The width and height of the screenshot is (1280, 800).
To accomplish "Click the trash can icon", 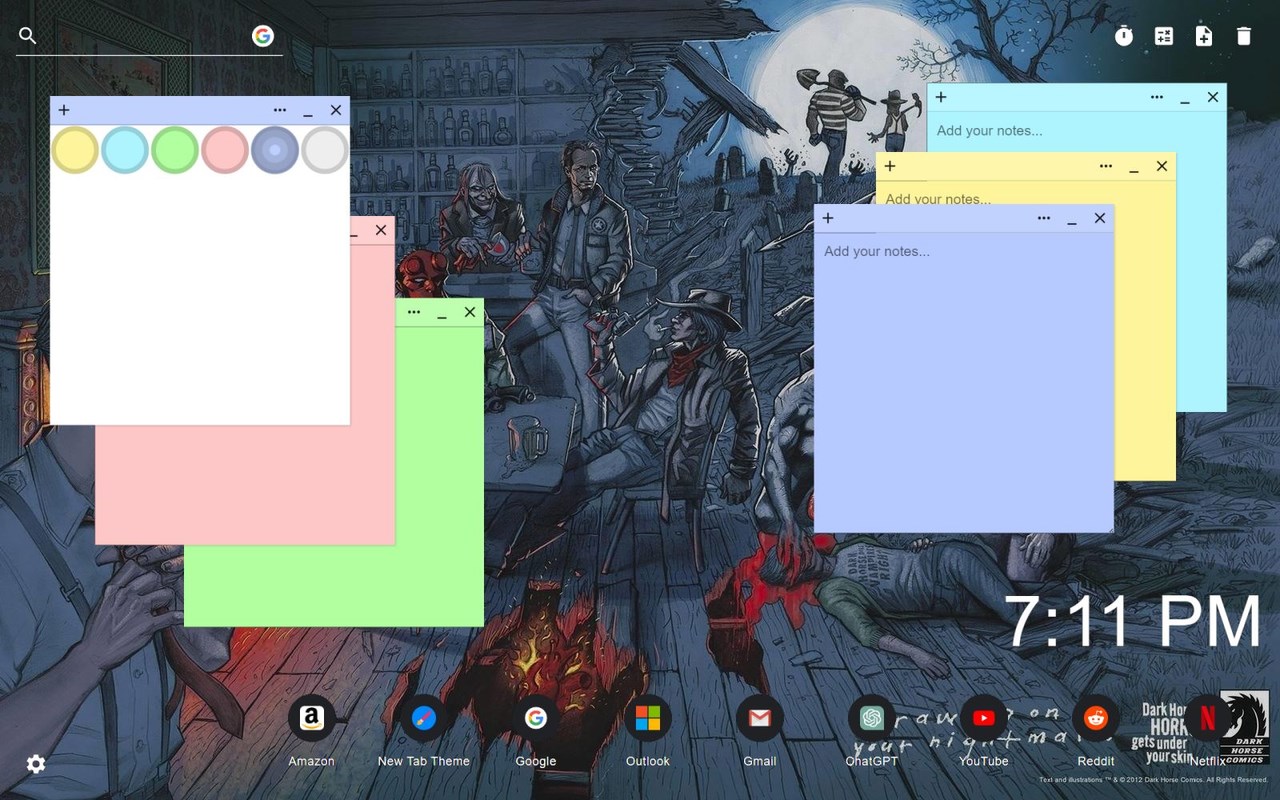I will 1244,36.
